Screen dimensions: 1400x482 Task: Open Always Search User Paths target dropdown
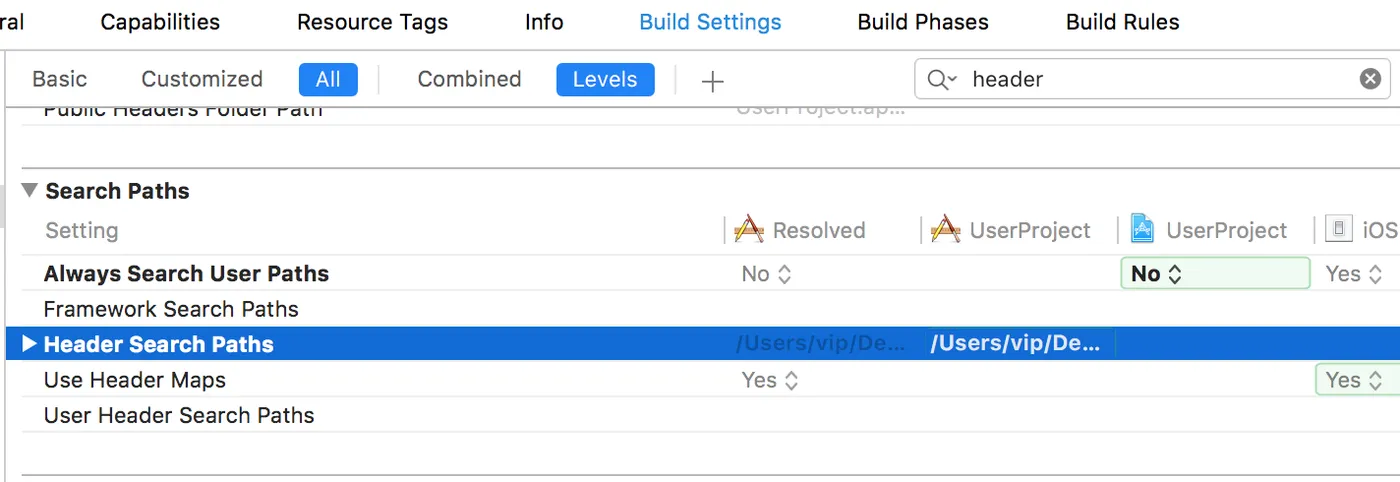pyautogui.click(x=1214, y=273)
